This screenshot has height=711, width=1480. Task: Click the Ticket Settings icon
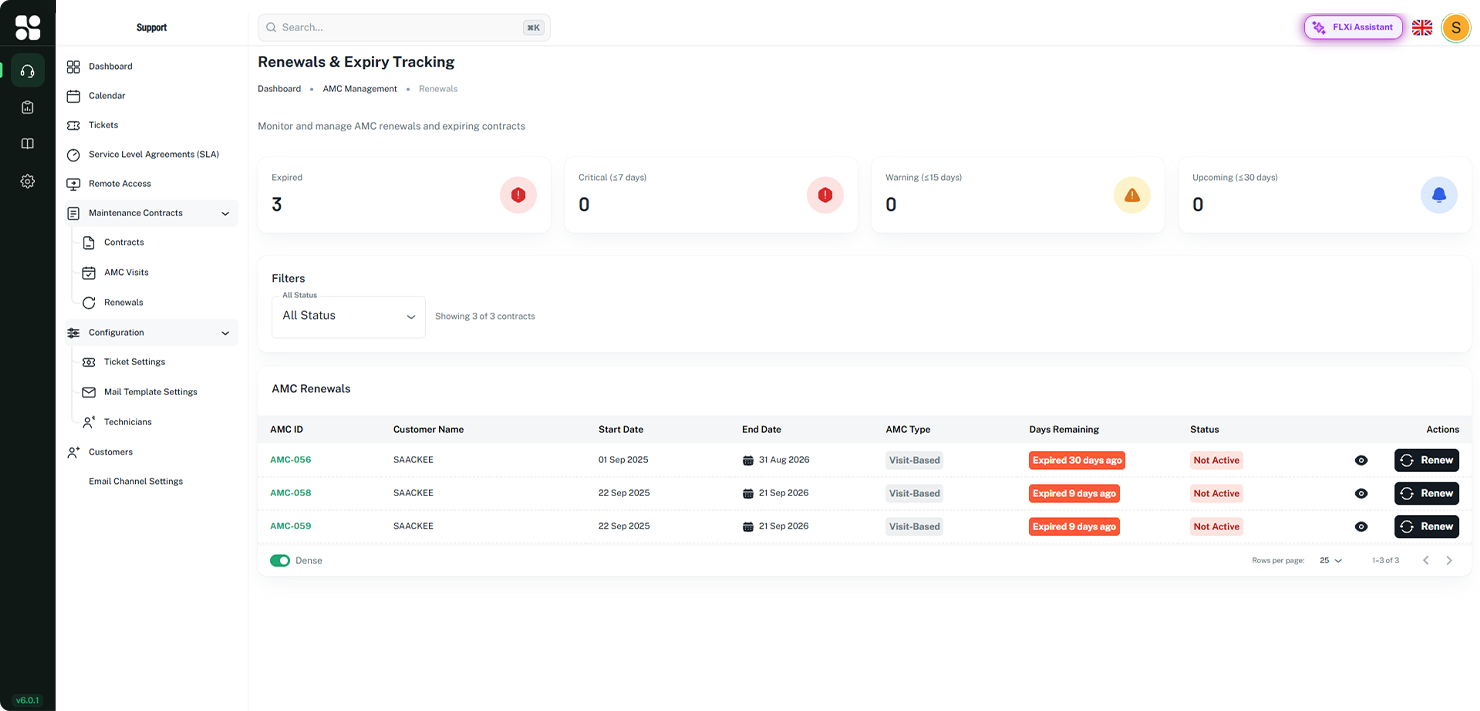[x=89, y=362]
